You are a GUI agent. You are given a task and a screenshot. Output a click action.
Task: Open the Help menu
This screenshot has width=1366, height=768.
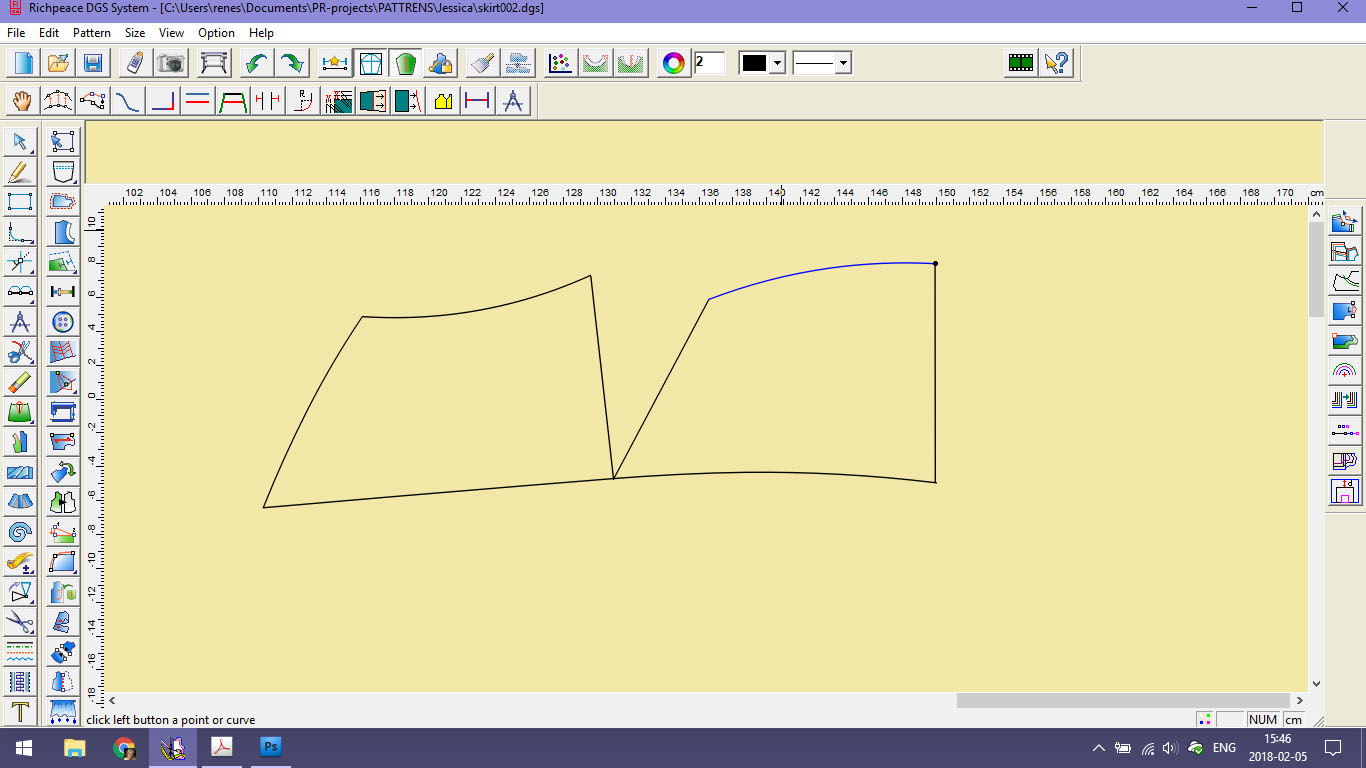[261, 33]
